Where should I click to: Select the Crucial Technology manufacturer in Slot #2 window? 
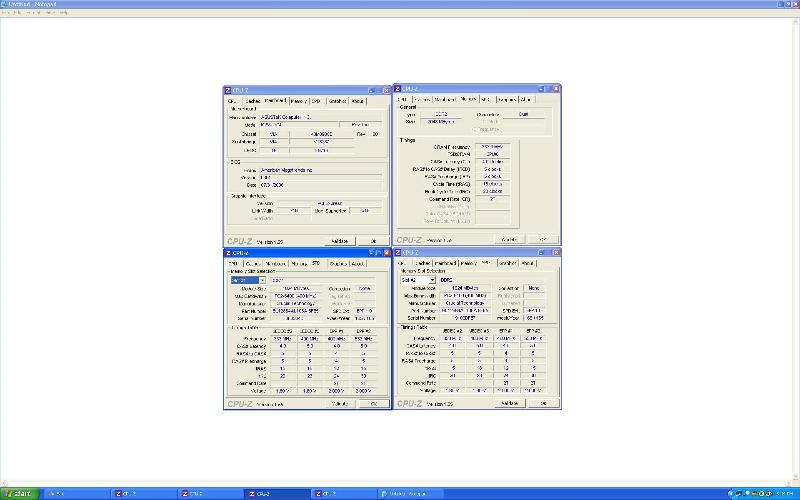pos(464,303)
